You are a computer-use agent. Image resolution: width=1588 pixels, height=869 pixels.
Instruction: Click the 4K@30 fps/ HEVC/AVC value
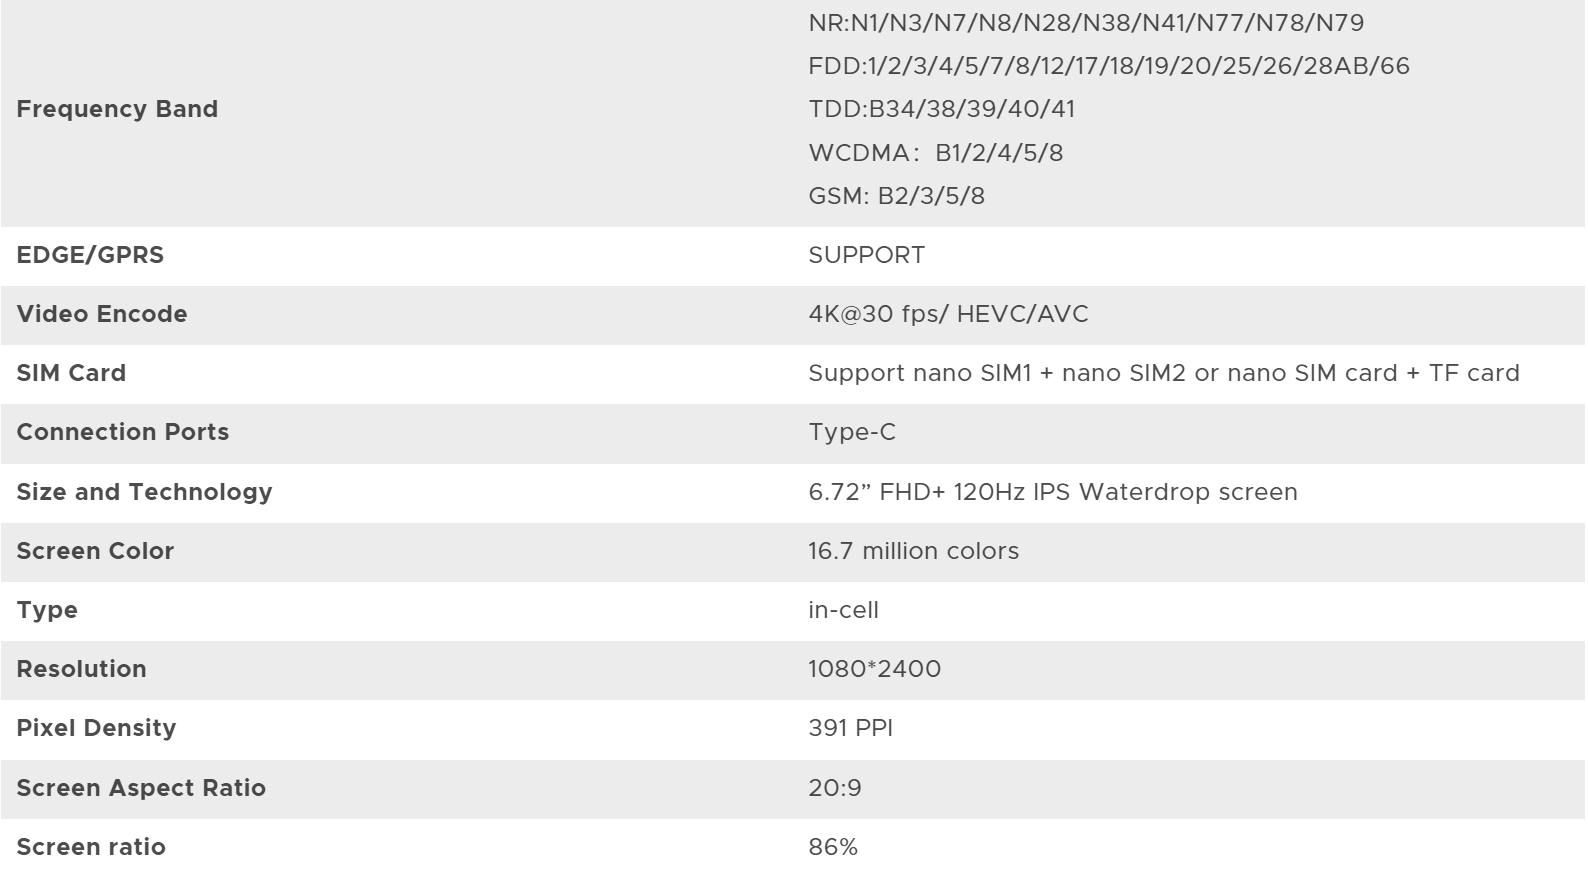[947, 314]
